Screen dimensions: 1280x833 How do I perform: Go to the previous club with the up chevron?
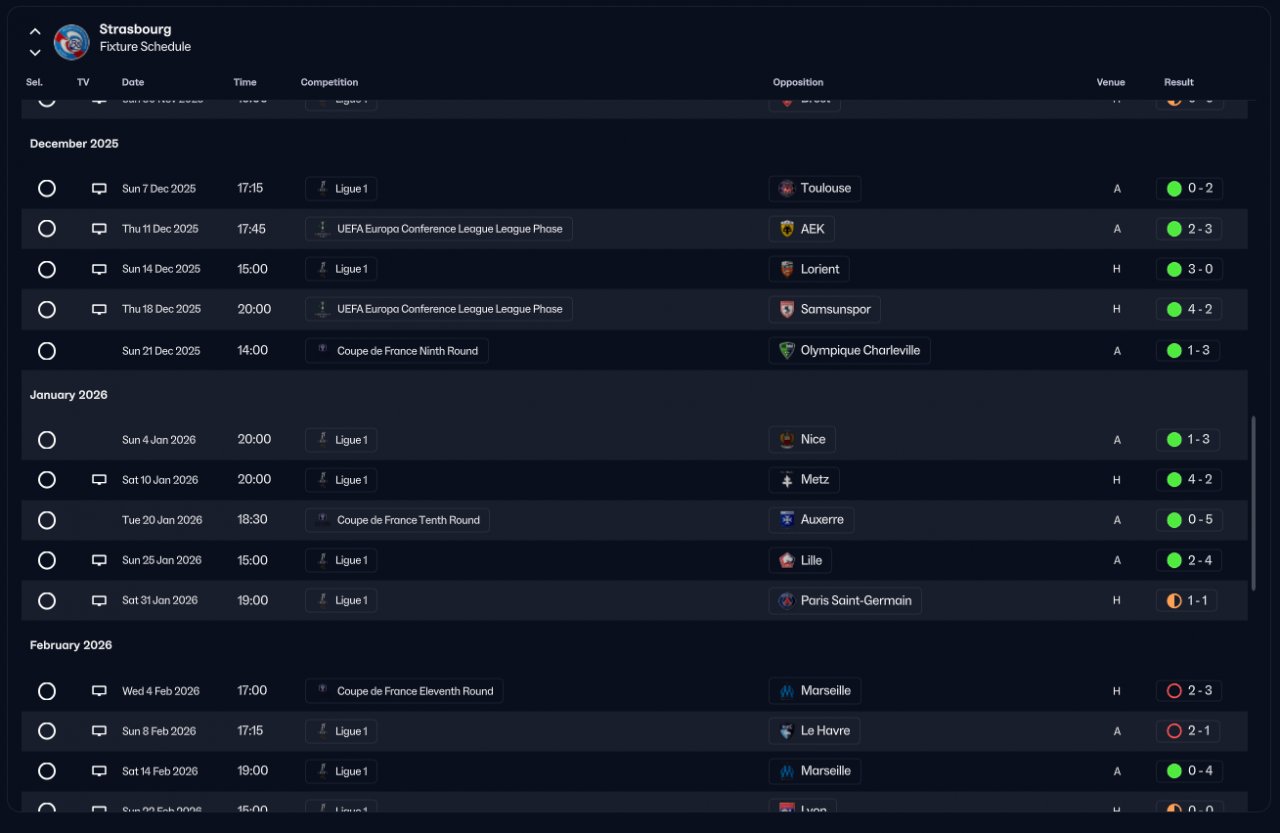pos(35,32)
